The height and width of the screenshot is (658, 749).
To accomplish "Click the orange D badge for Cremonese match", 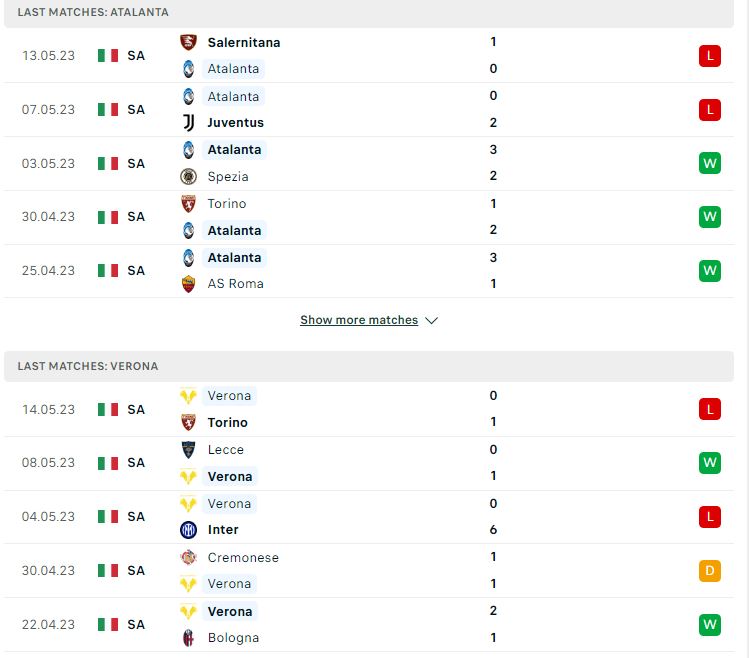I will (709, 571).
